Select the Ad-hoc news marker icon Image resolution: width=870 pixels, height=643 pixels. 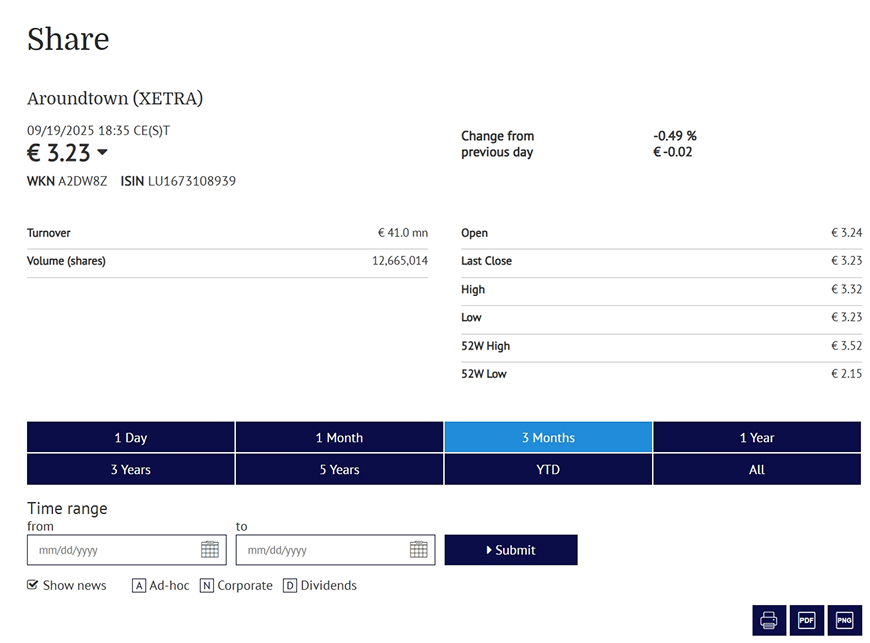141,585
